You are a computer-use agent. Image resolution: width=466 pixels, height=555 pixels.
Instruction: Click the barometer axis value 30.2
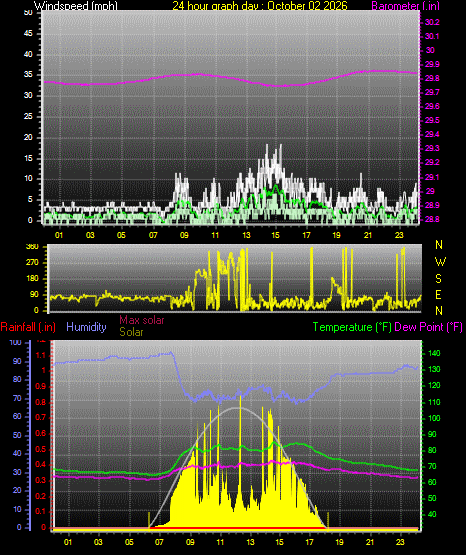[432, 22]
